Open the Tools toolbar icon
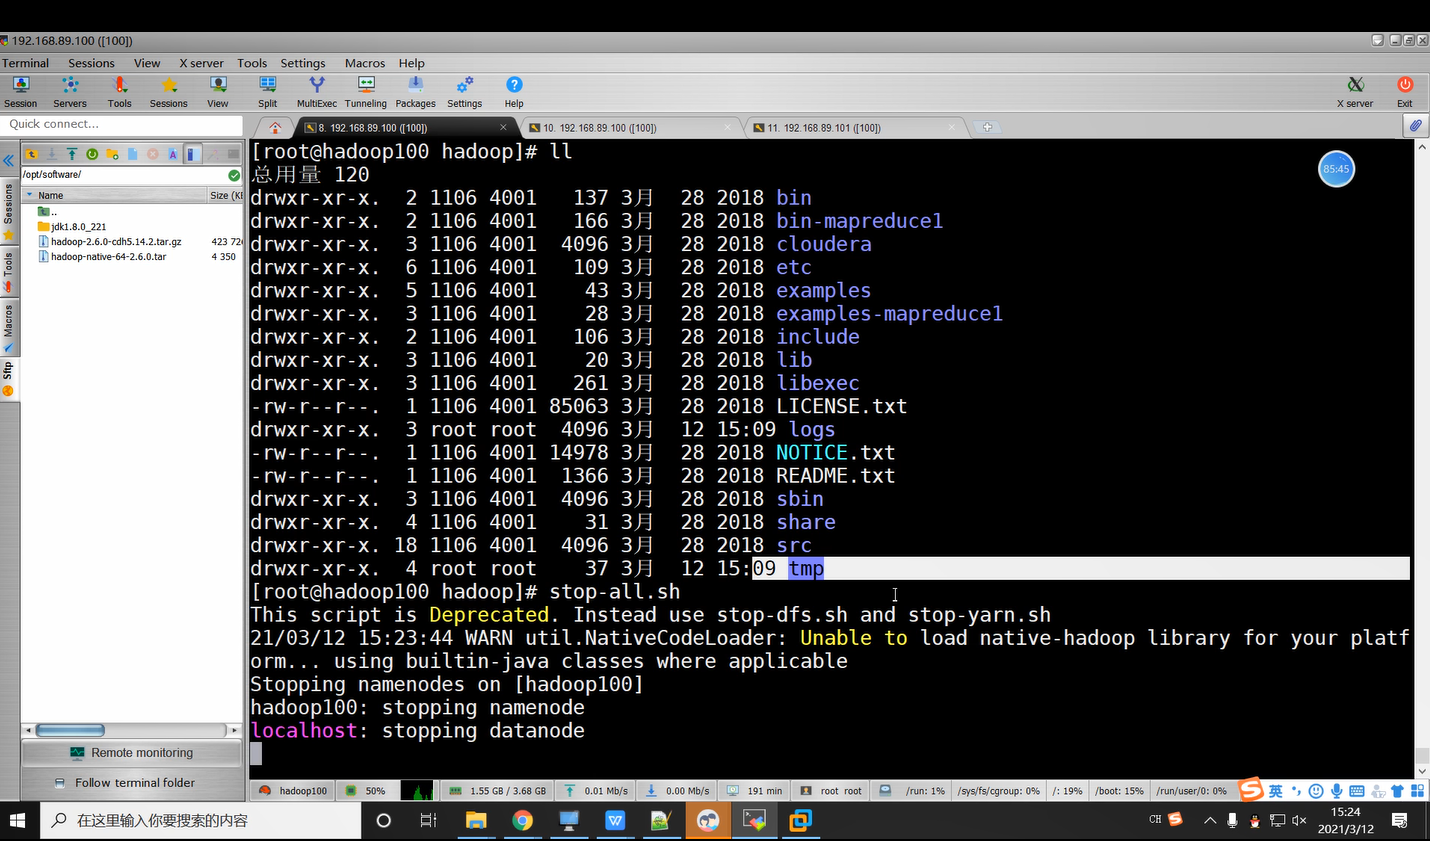This screenshot has width=1430, height=841. tap(119, 91)
